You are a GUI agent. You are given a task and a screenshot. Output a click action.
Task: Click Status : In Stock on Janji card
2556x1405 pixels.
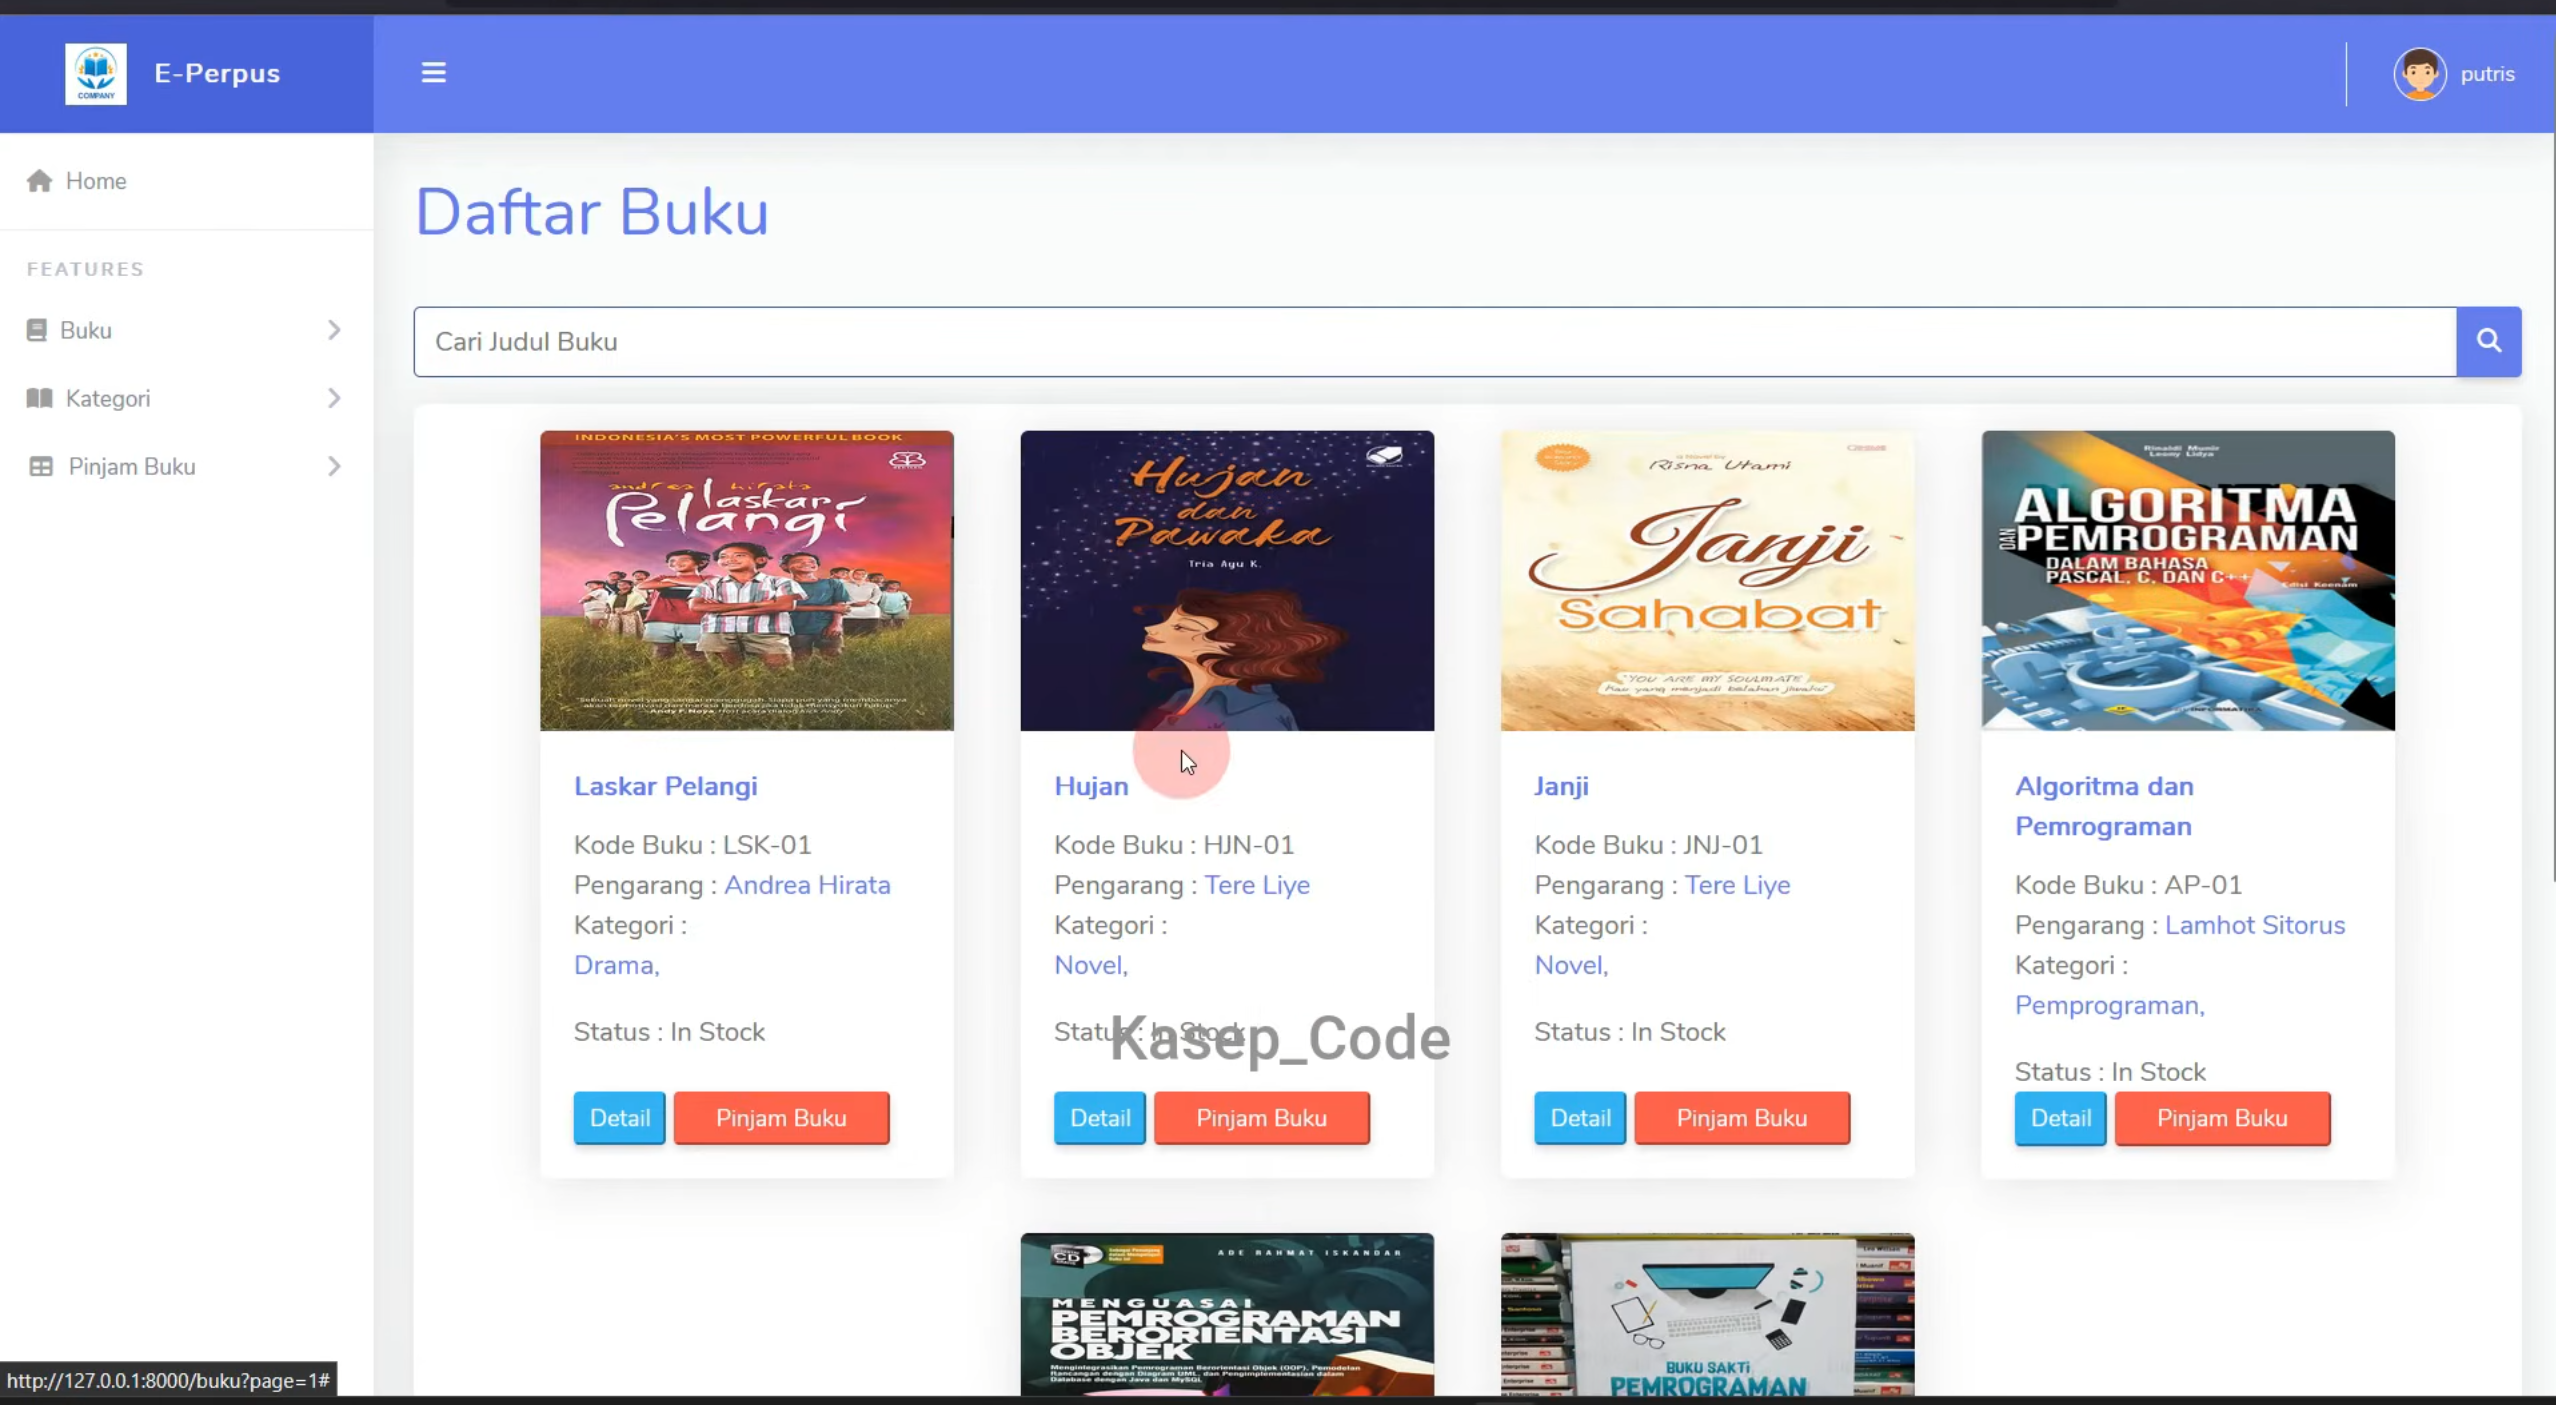1630,1031
